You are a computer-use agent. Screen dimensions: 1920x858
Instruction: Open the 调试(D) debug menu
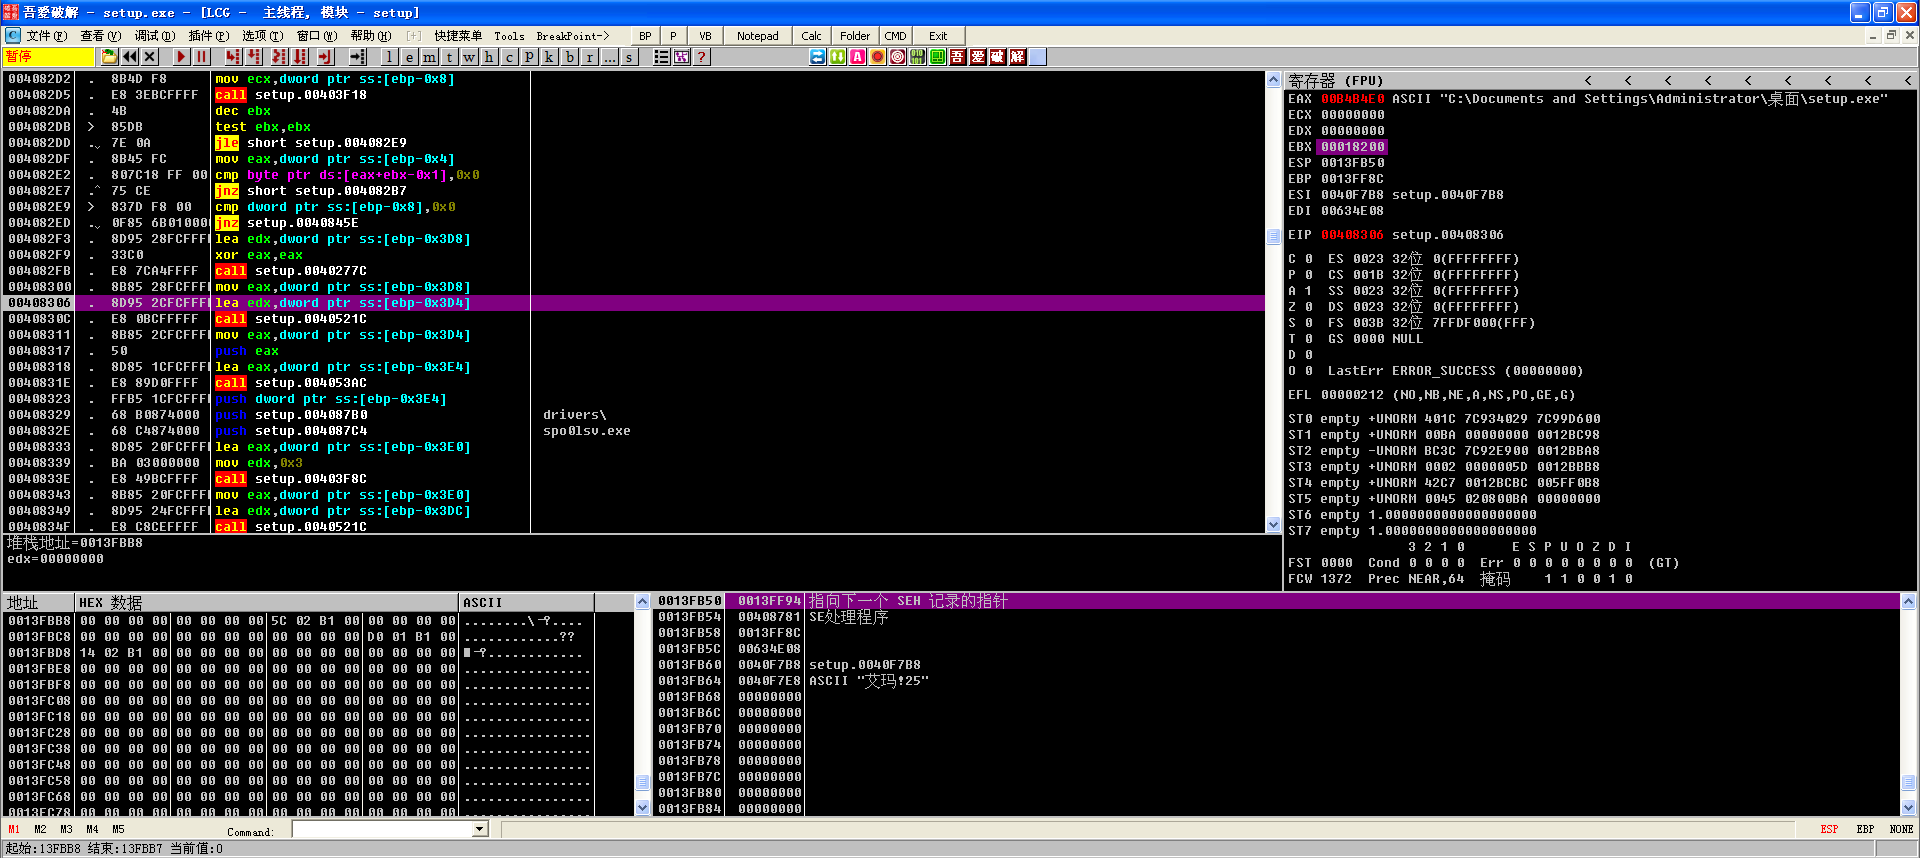[x=154, y=36]
